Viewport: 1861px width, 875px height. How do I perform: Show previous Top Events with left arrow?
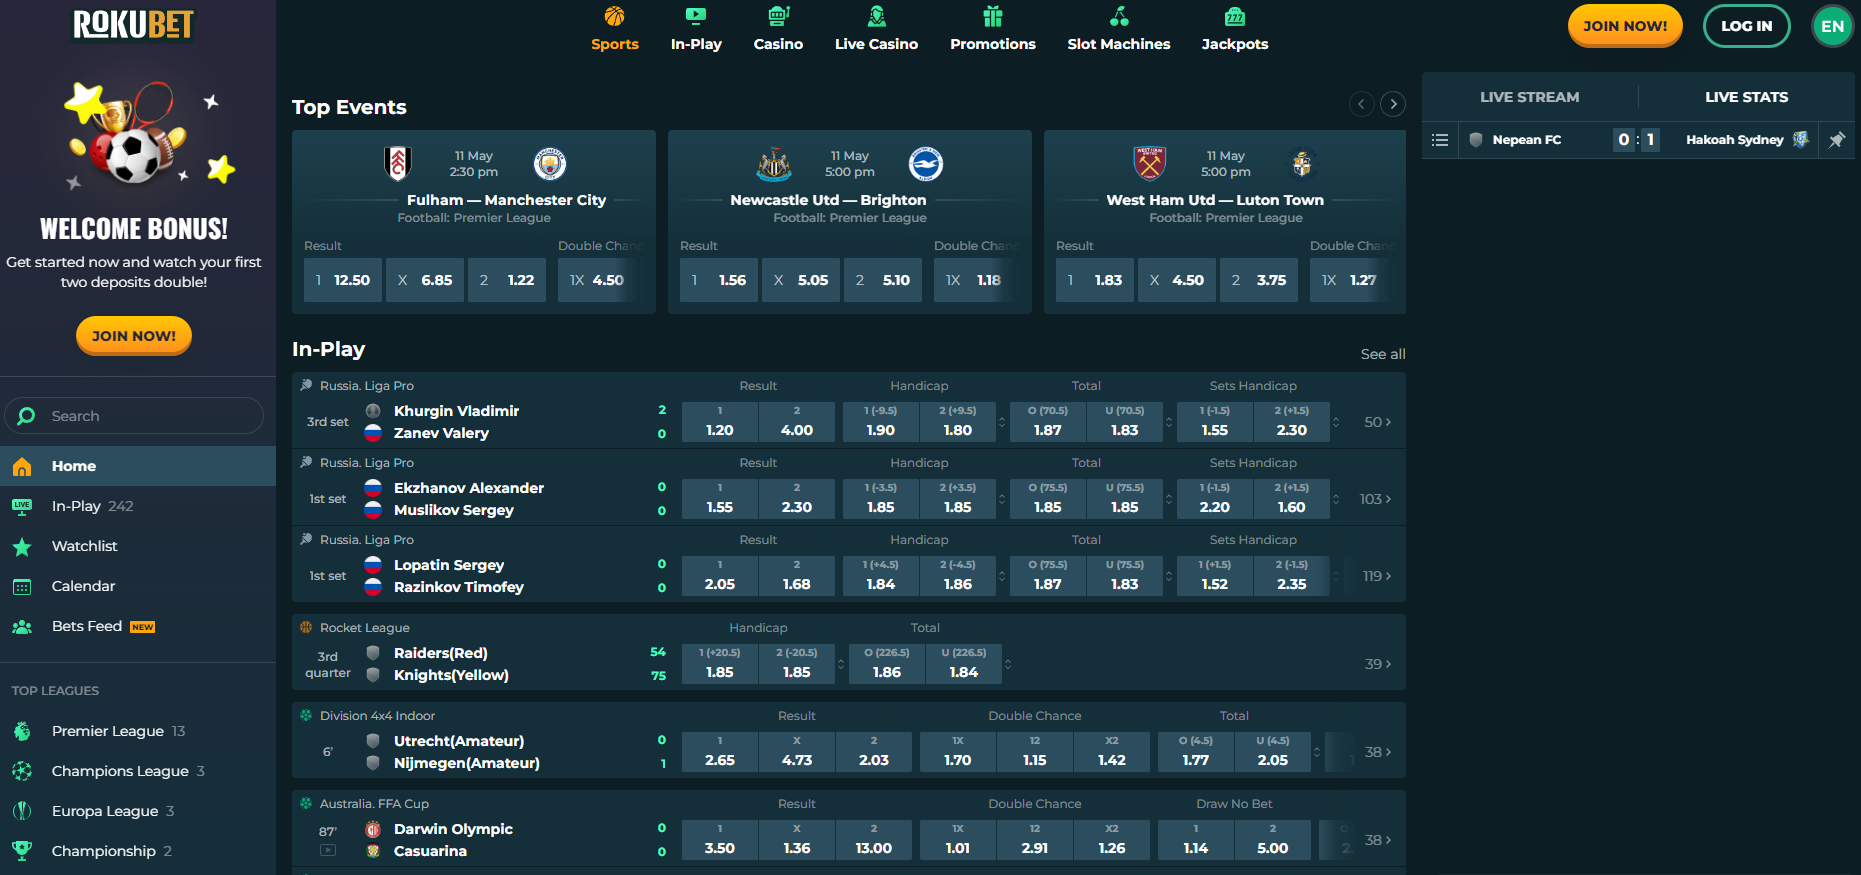click(1361, 104)
